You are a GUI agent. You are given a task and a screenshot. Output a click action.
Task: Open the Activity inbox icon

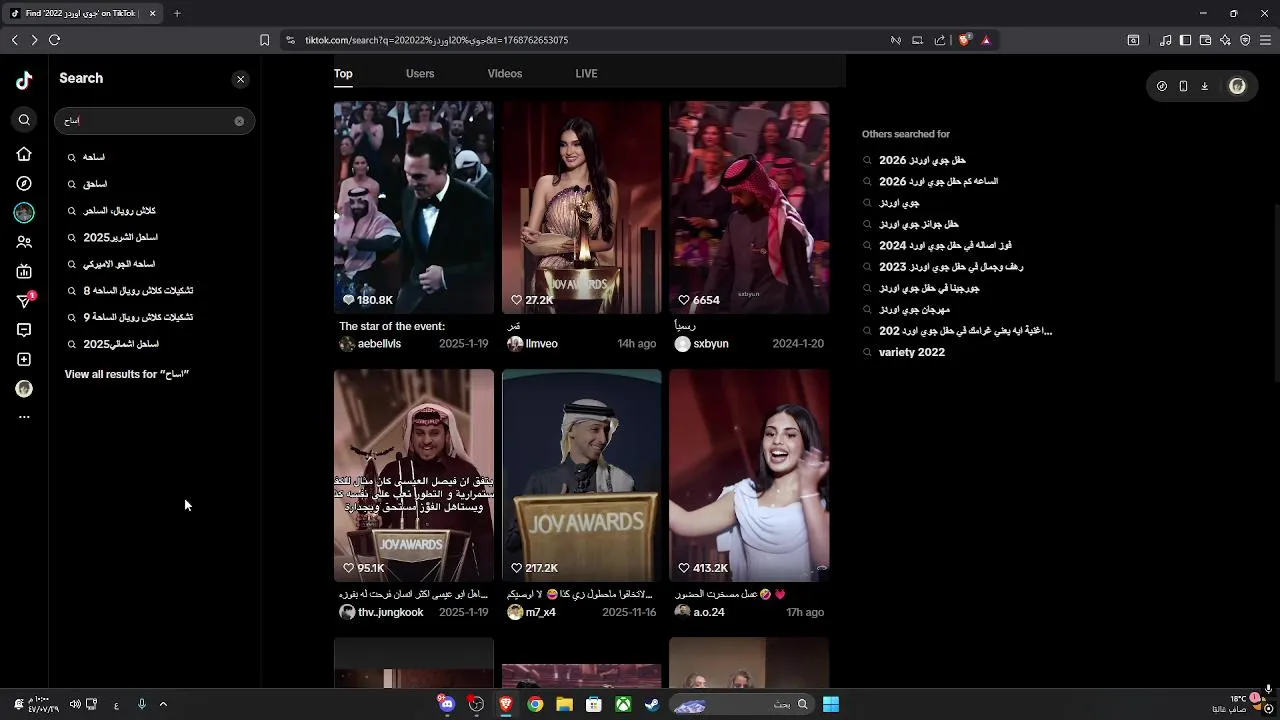point(24,330)
